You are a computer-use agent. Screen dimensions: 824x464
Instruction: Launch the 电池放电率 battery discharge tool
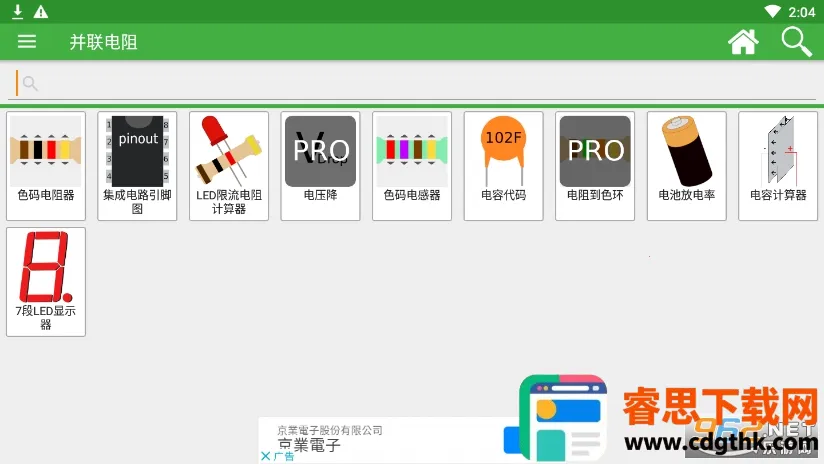(687, 165)
